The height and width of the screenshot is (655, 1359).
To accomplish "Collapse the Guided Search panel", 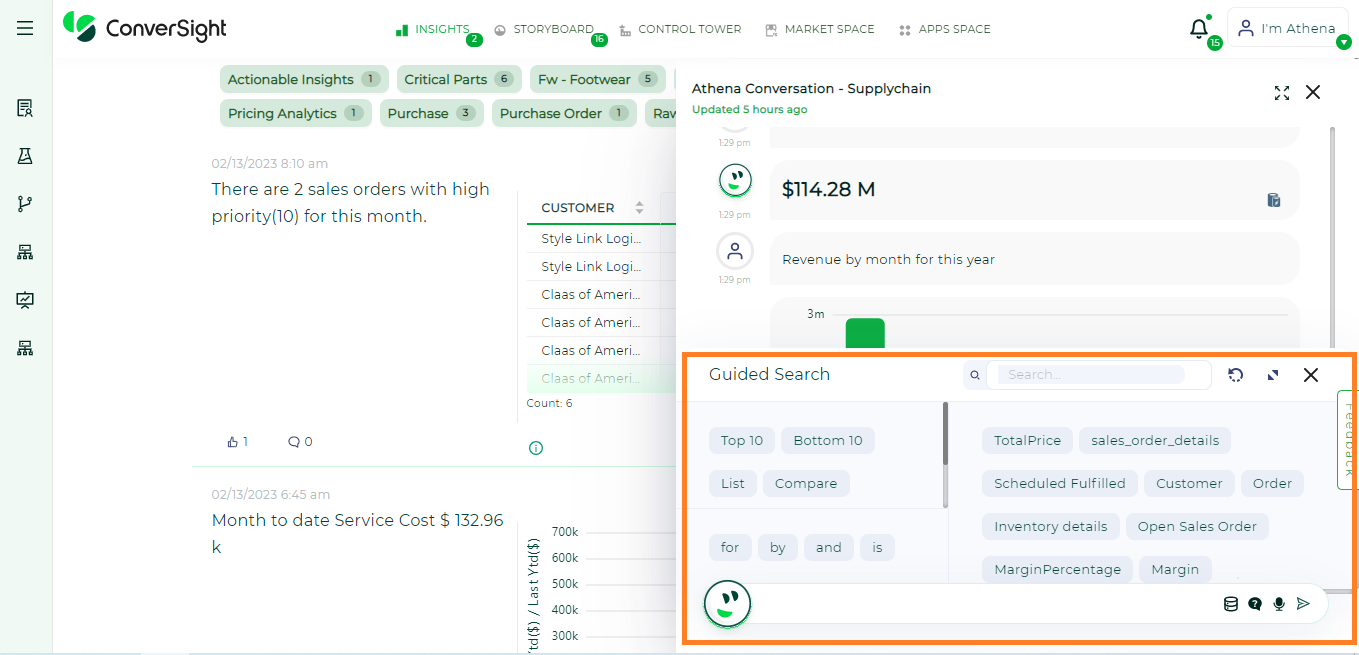I will tap(1273, 375).
